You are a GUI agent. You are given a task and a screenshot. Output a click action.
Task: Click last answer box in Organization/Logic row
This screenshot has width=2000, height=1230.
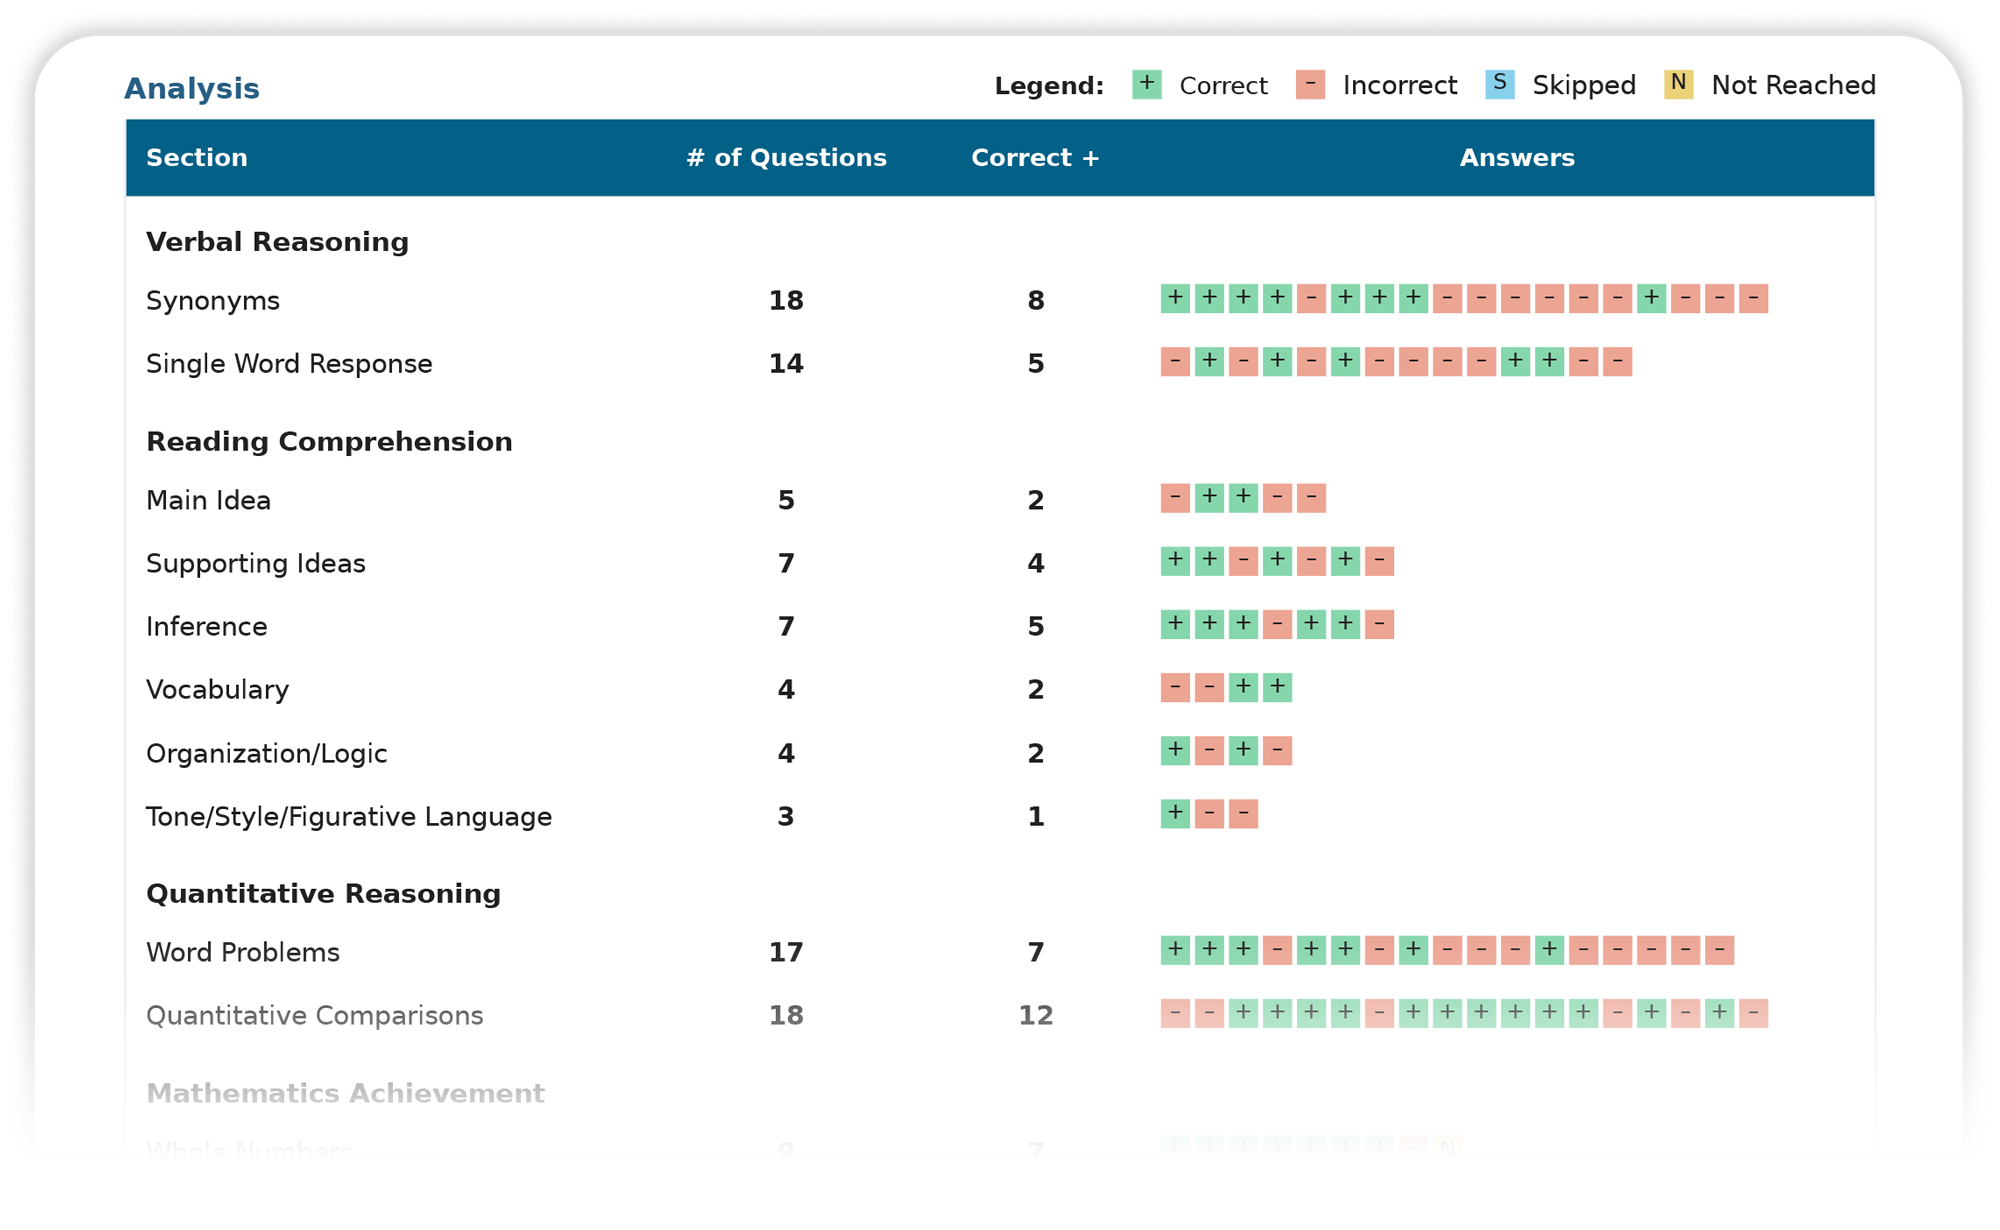1277,750
